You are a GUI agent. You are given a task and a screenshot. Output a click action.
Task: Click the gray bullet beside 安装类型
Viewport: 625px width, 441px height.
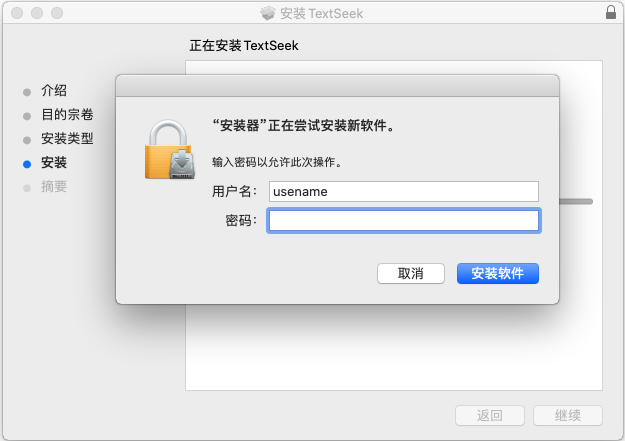tap(27, 140)
